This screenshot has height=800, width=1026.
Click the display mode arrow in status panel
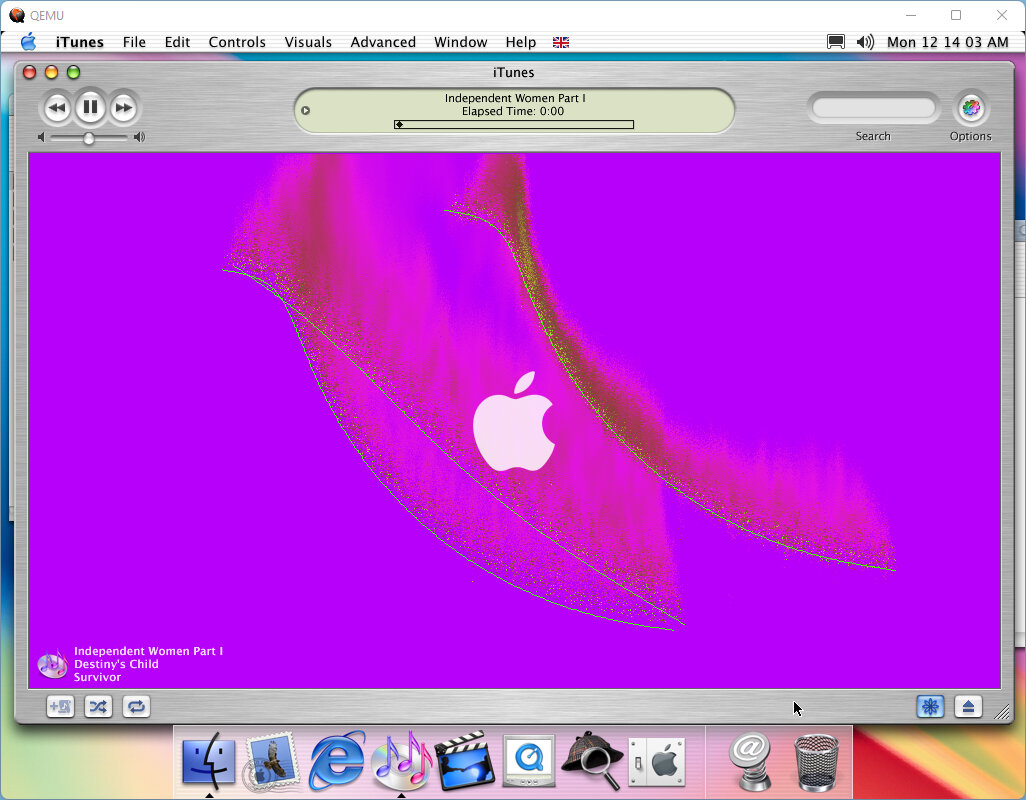[306, 111]
